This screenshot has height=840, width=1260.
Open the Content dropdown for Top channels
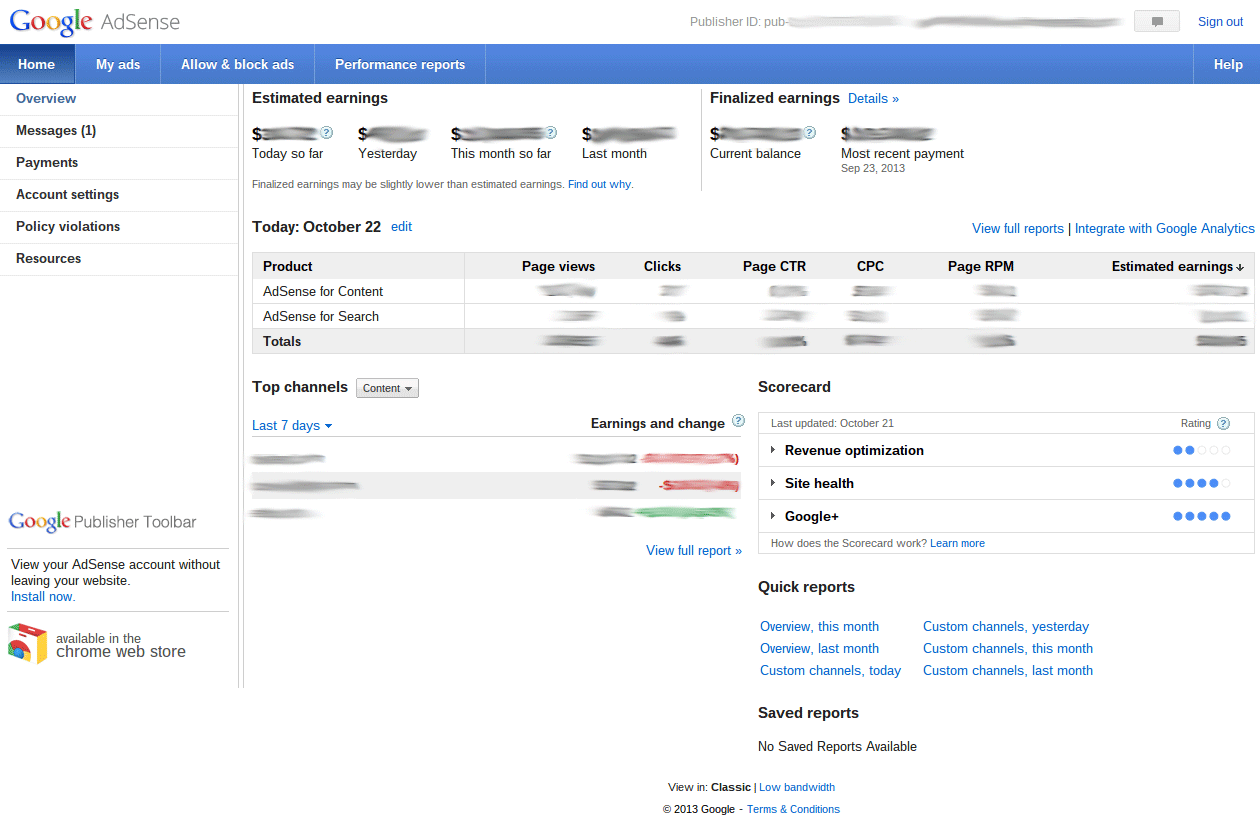pyautogui.click(x=387, y=388)
